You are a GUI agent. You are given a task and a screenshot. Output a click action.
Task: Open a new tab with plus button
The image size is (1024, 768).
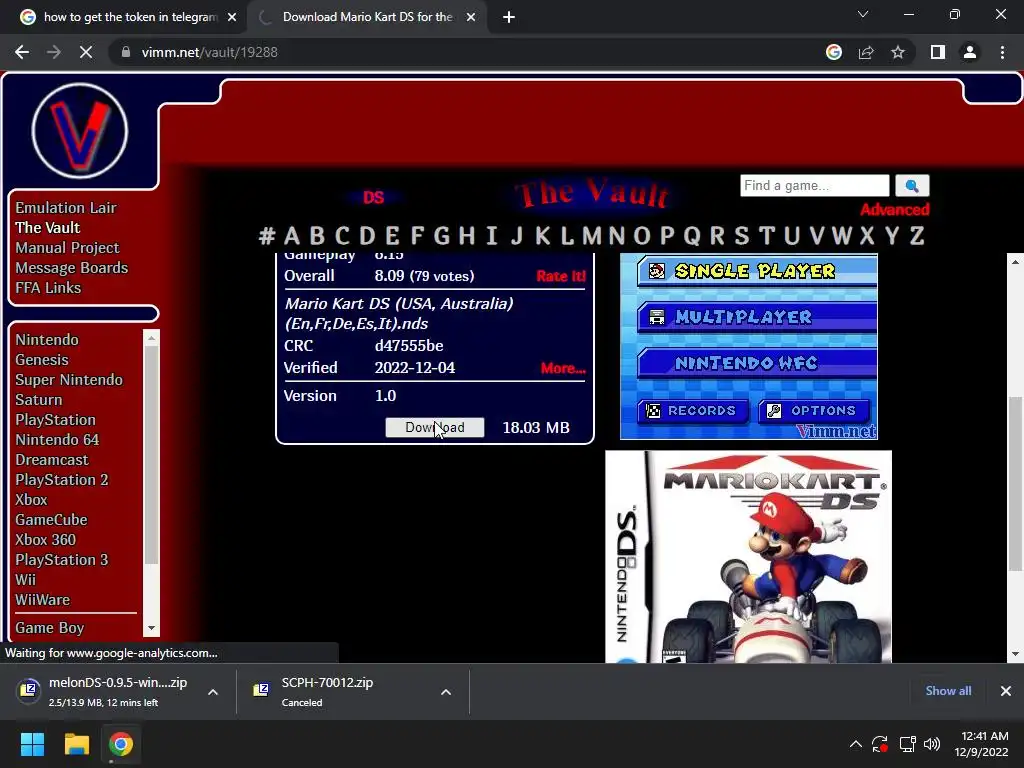(509, 17)
